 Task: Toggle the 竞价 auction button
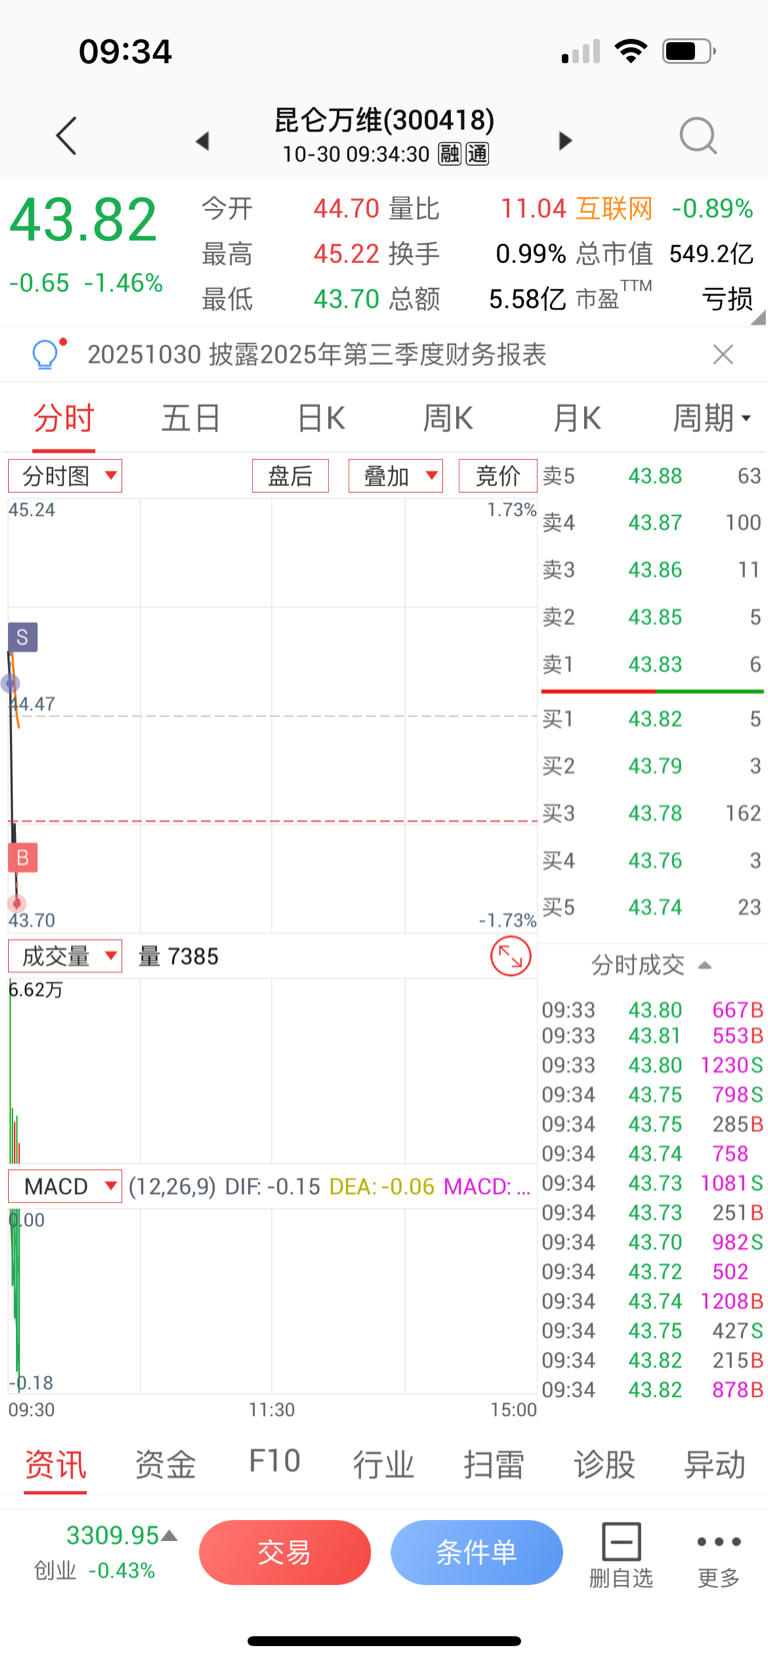498,476
